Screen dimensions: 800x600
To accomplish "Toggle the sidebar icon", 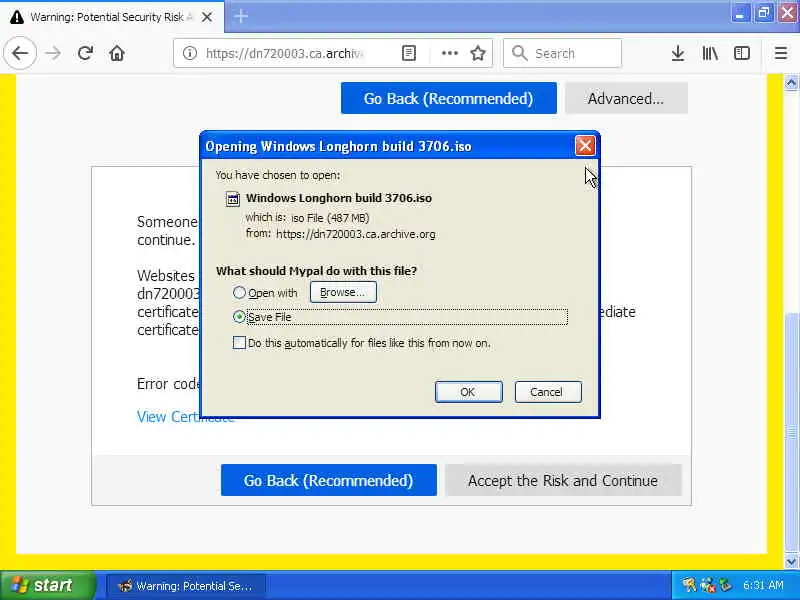I will [742, 53].
